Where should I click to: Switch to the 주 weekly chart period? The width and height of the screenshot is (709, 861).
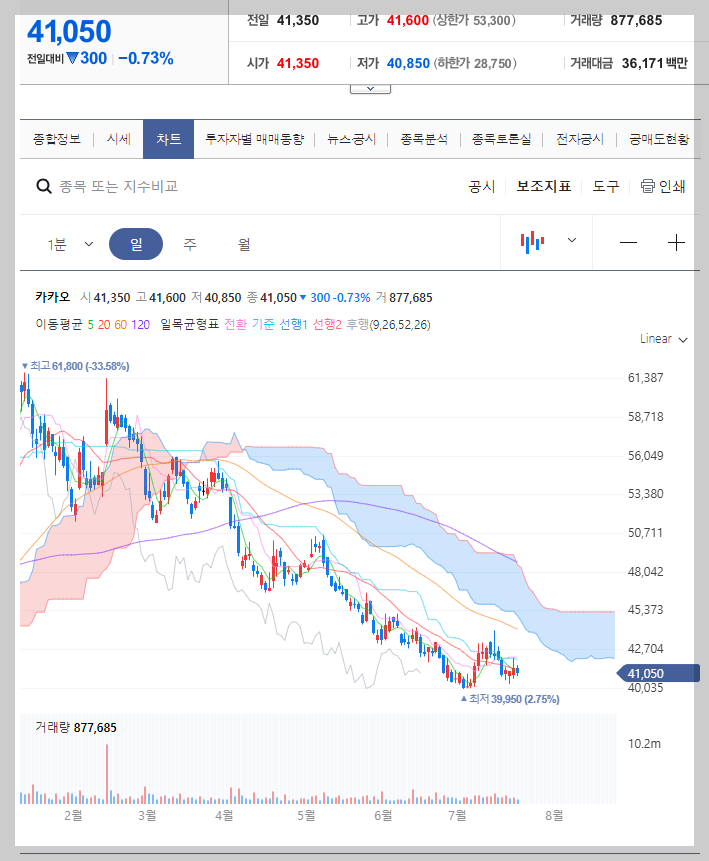point(189,243)
